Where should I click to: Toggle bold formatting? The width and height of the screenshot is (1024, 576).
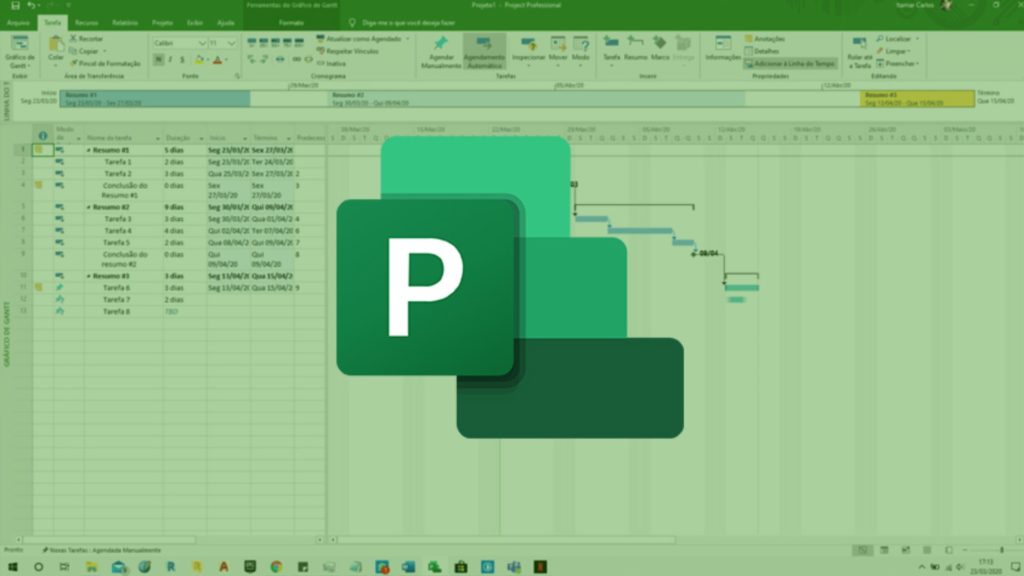coord(159,60)
